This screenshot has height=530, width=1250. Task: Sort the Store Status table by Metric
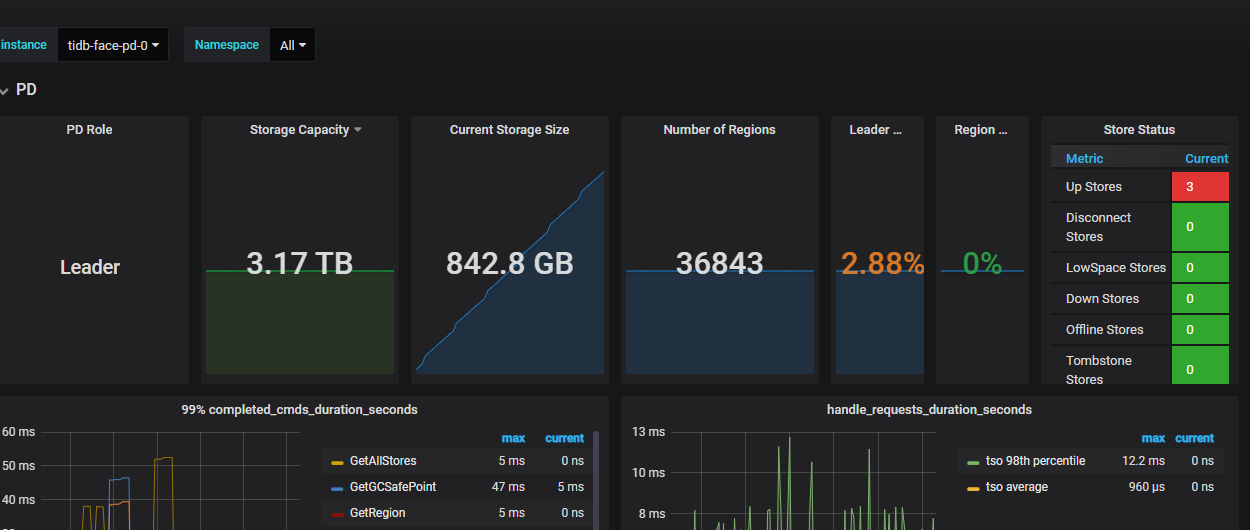point(1084,158)
